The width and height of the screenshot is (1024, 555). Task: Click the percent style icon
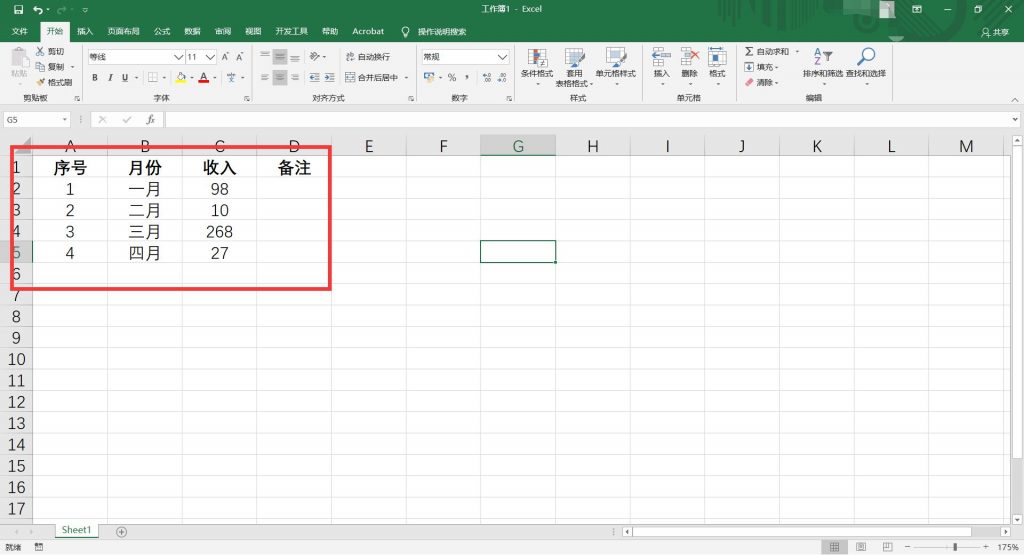pyautogui.click(x=452, y=77)
